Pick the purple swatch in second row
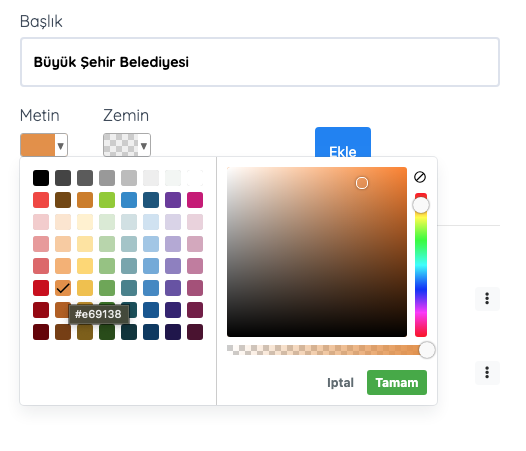526x451 pixels. point(173,200)
